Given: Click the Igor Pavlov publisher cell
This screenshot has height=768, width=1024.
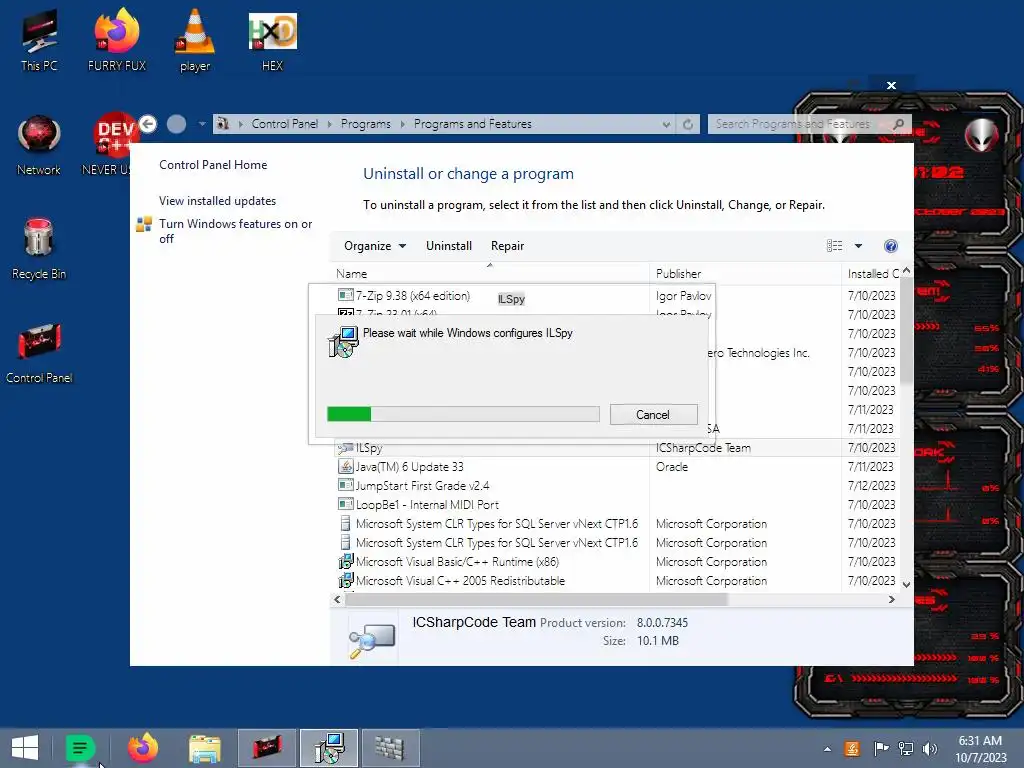Looking at the screenshot, I should (x=684, y=296).
